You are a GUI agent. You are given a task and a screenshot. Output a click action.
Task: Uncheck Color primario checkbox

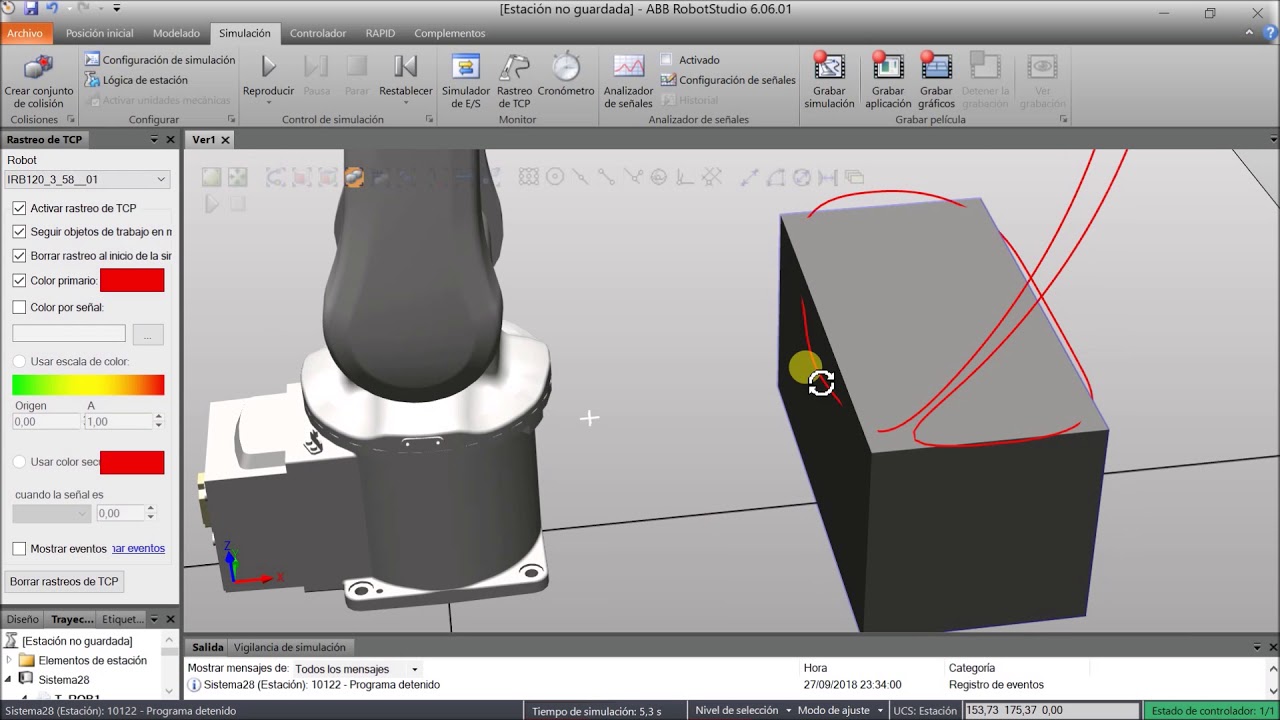[x=19, y=281]
